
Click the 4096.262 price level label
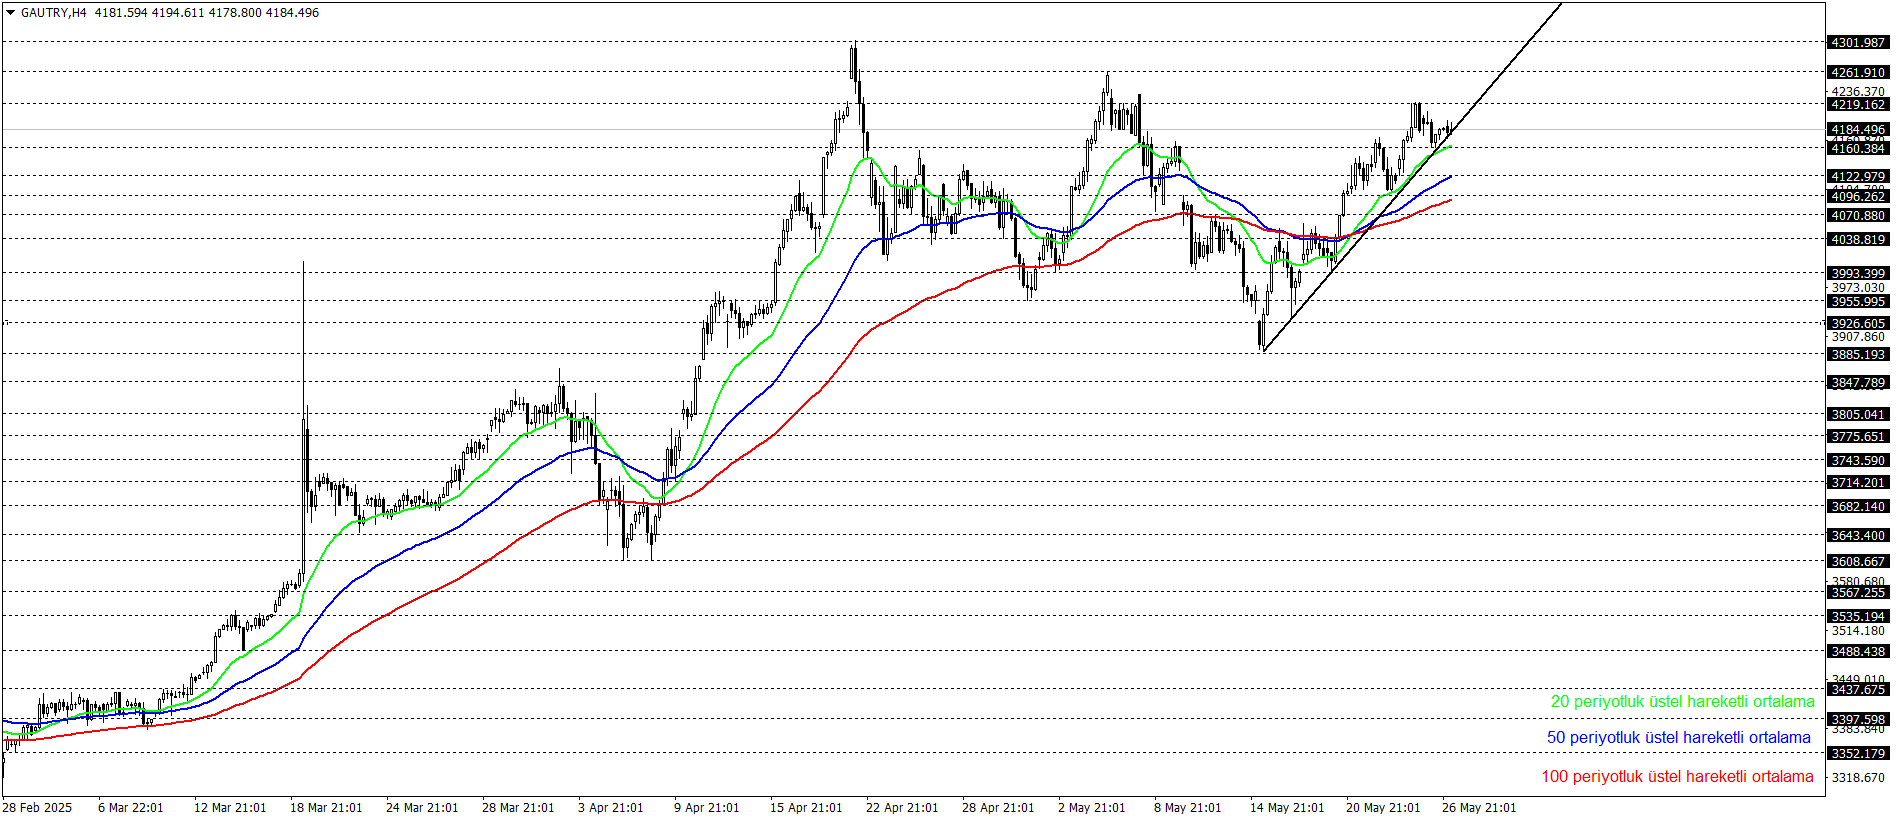(x=1858, y=197)
